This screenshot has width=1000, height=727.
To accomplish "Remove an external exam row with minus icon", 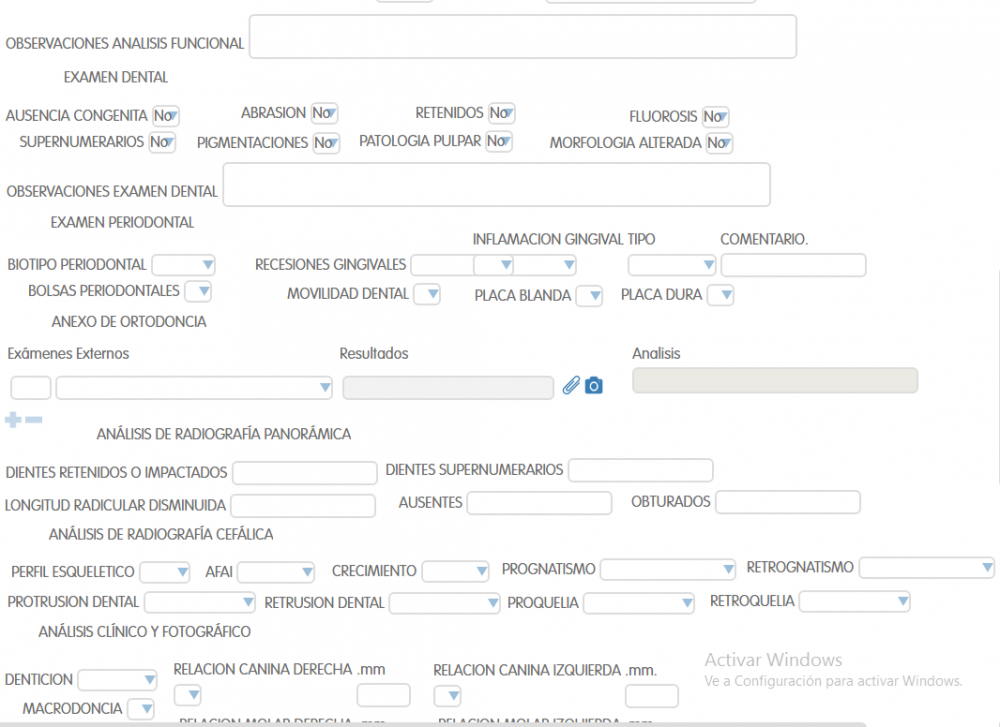I will (34, 420).
